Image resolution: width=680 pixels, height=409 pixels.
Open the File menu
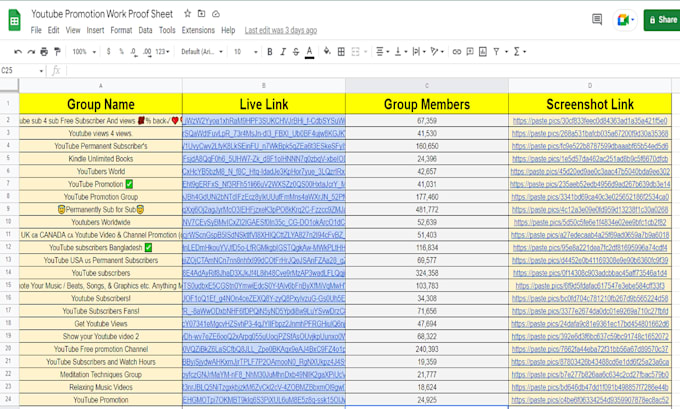coord(36,30)
